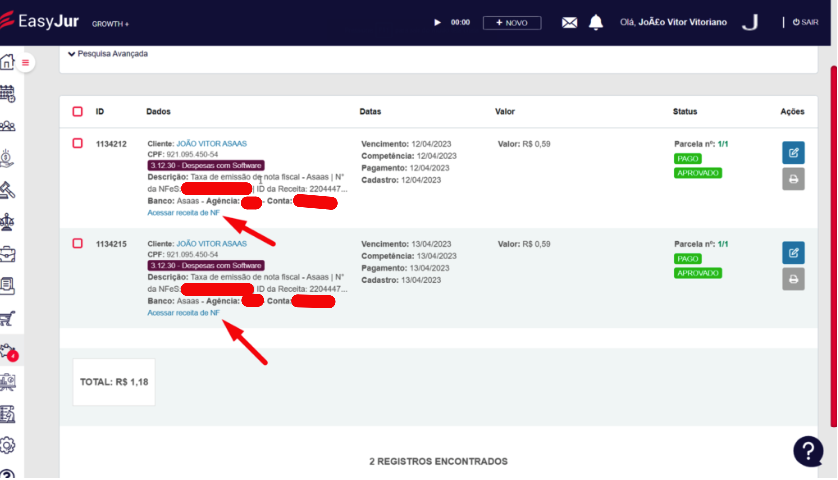This screenshot has width=838, height=480.
Task: Open the shopping cart sidebar icon
Action: pyautogui.click(x=7, y=319)
